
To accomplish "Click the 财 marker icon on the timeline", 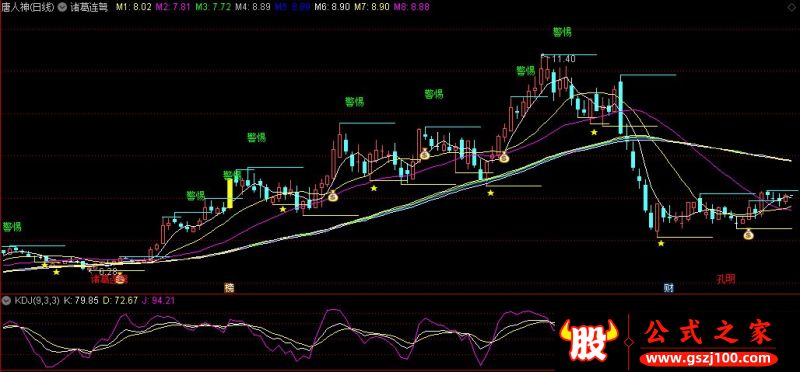I will 668,287.
